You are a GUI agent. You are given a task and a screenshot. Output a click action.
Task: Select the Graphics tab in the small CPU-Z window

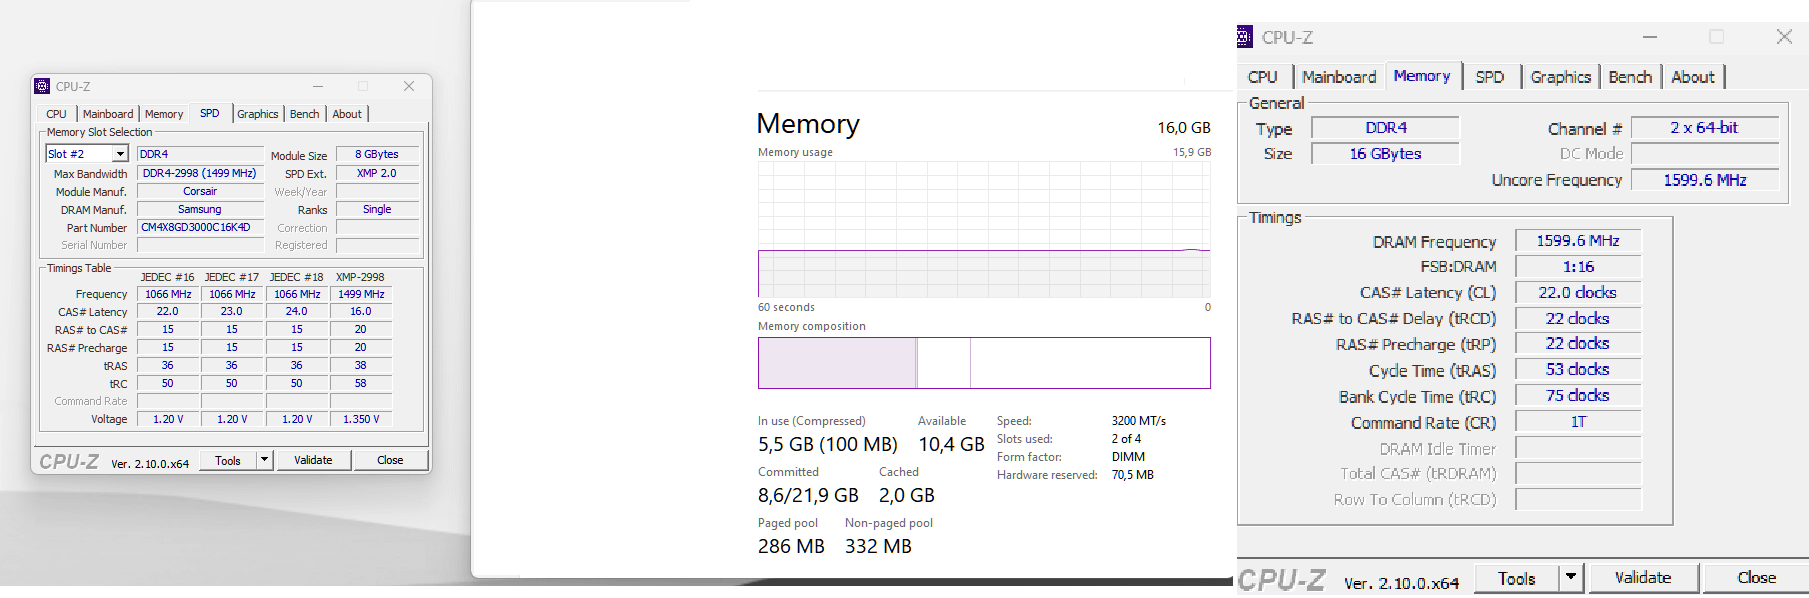click(x=258, y=114)
